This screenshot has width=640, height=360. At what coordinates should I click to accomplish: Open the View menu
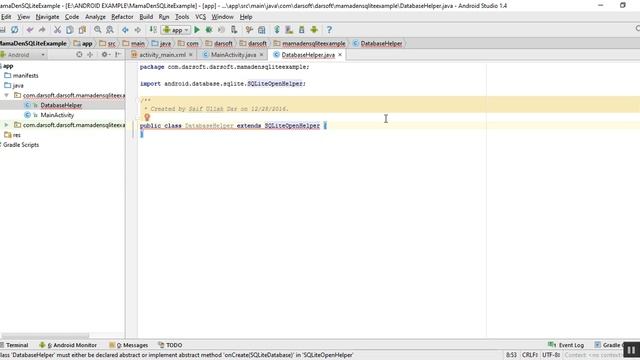(x=23, y=17)
